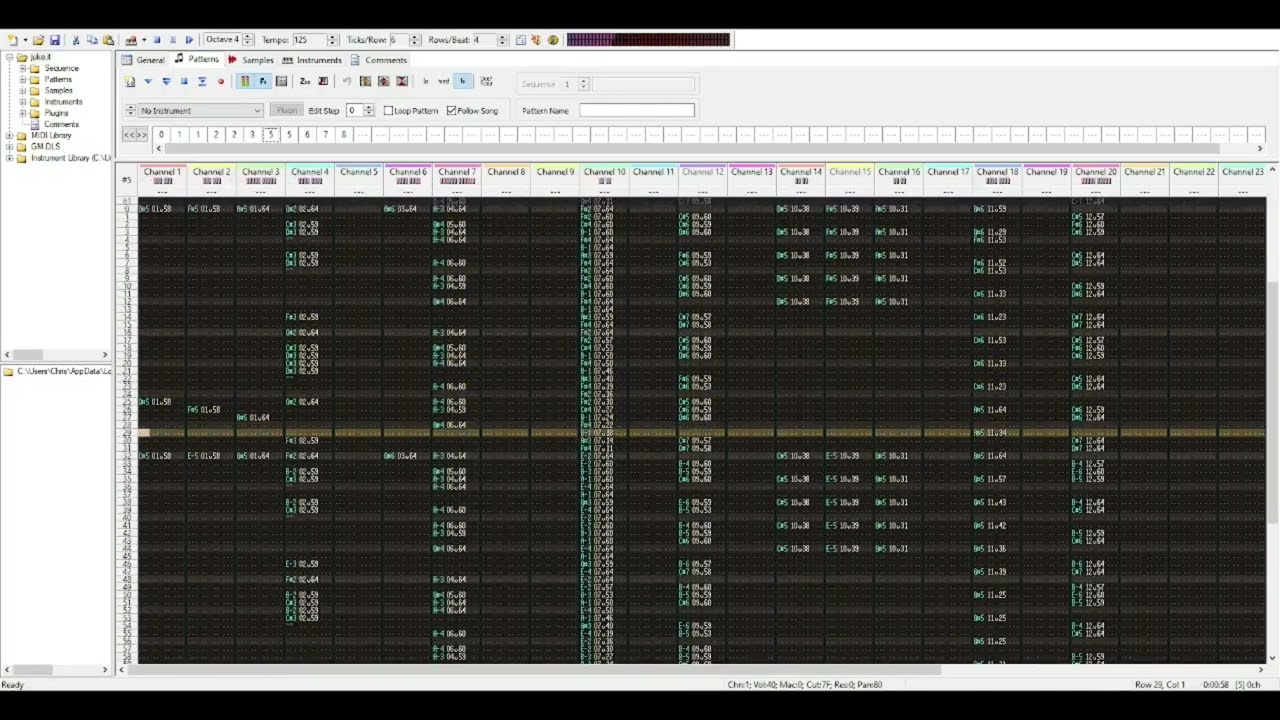Expand the Instruments tree folder

[22, 101]
